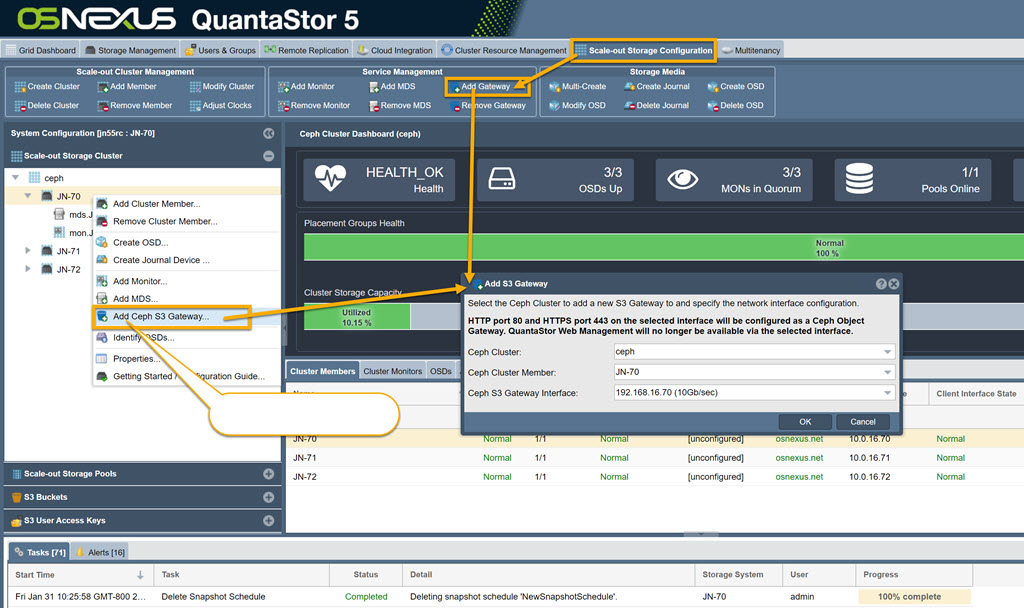Image resolution: width=1024 pixels, height=608 pixels.
Task: Open Adjust Clocks tool
Action: [x=221, y=105]
